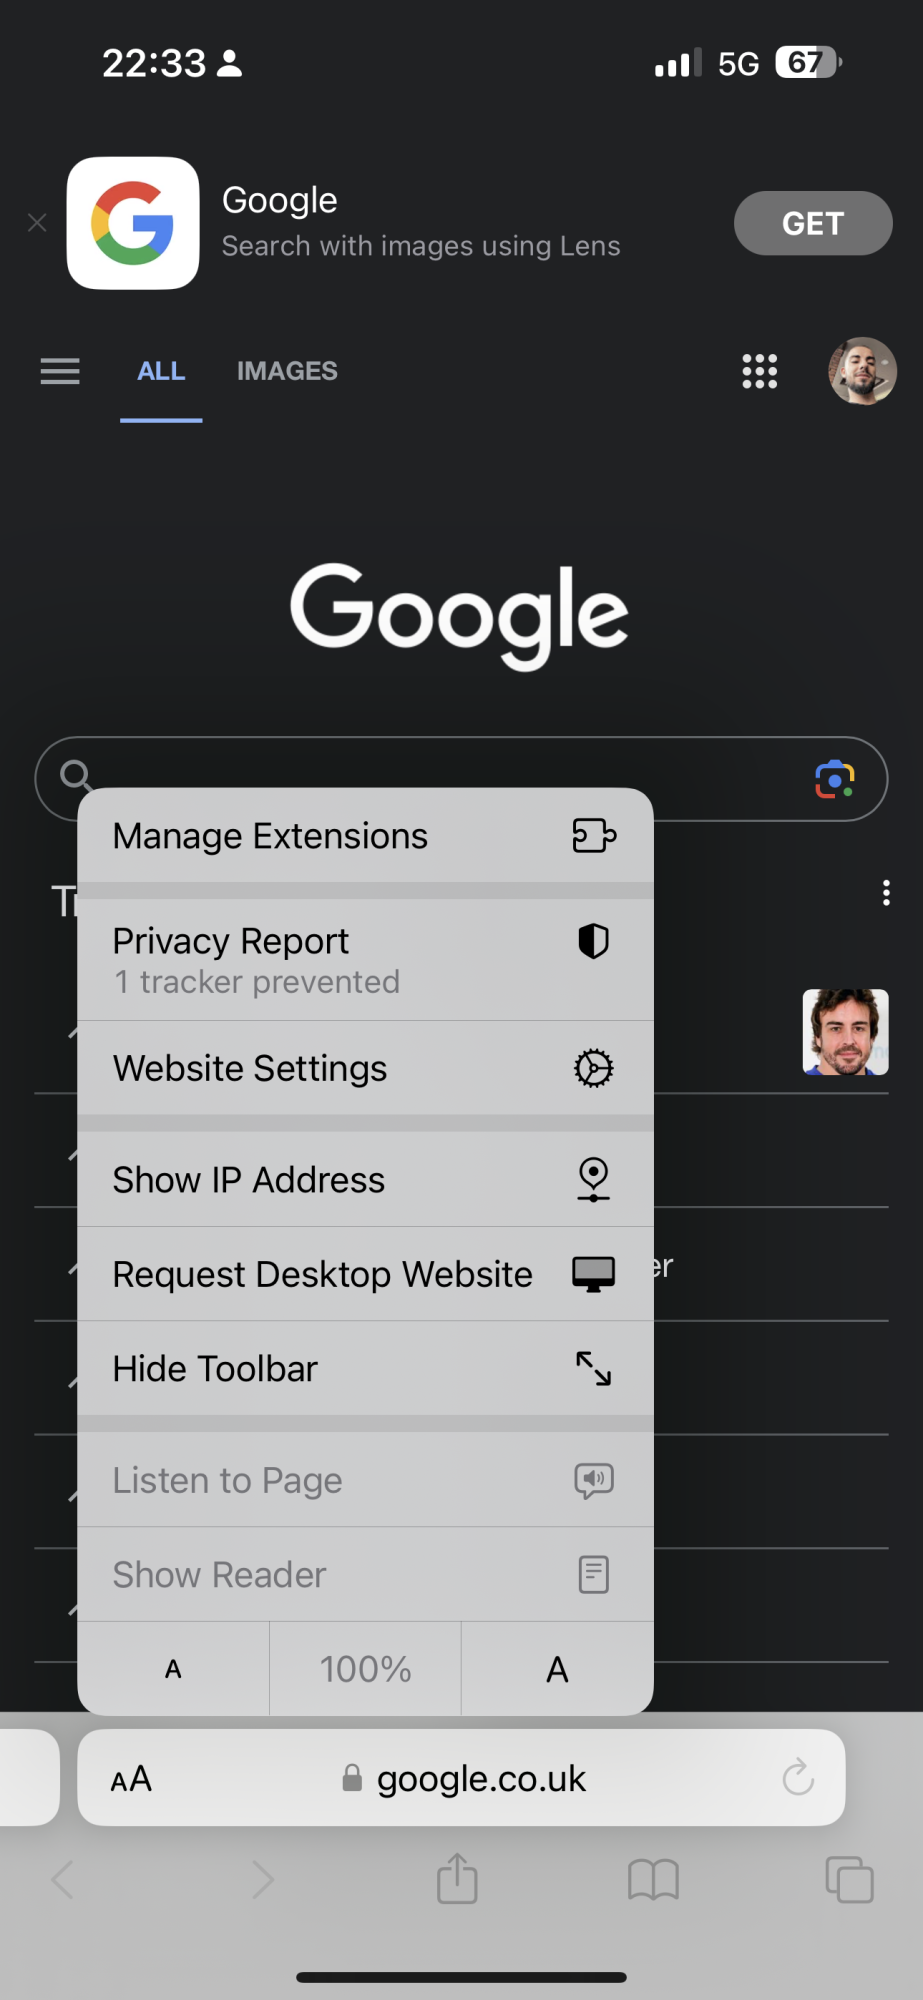The height and width of the screenshot is (2000, 923).
Task: Tap the 5G network status indicator
Action: pos(739,64)
